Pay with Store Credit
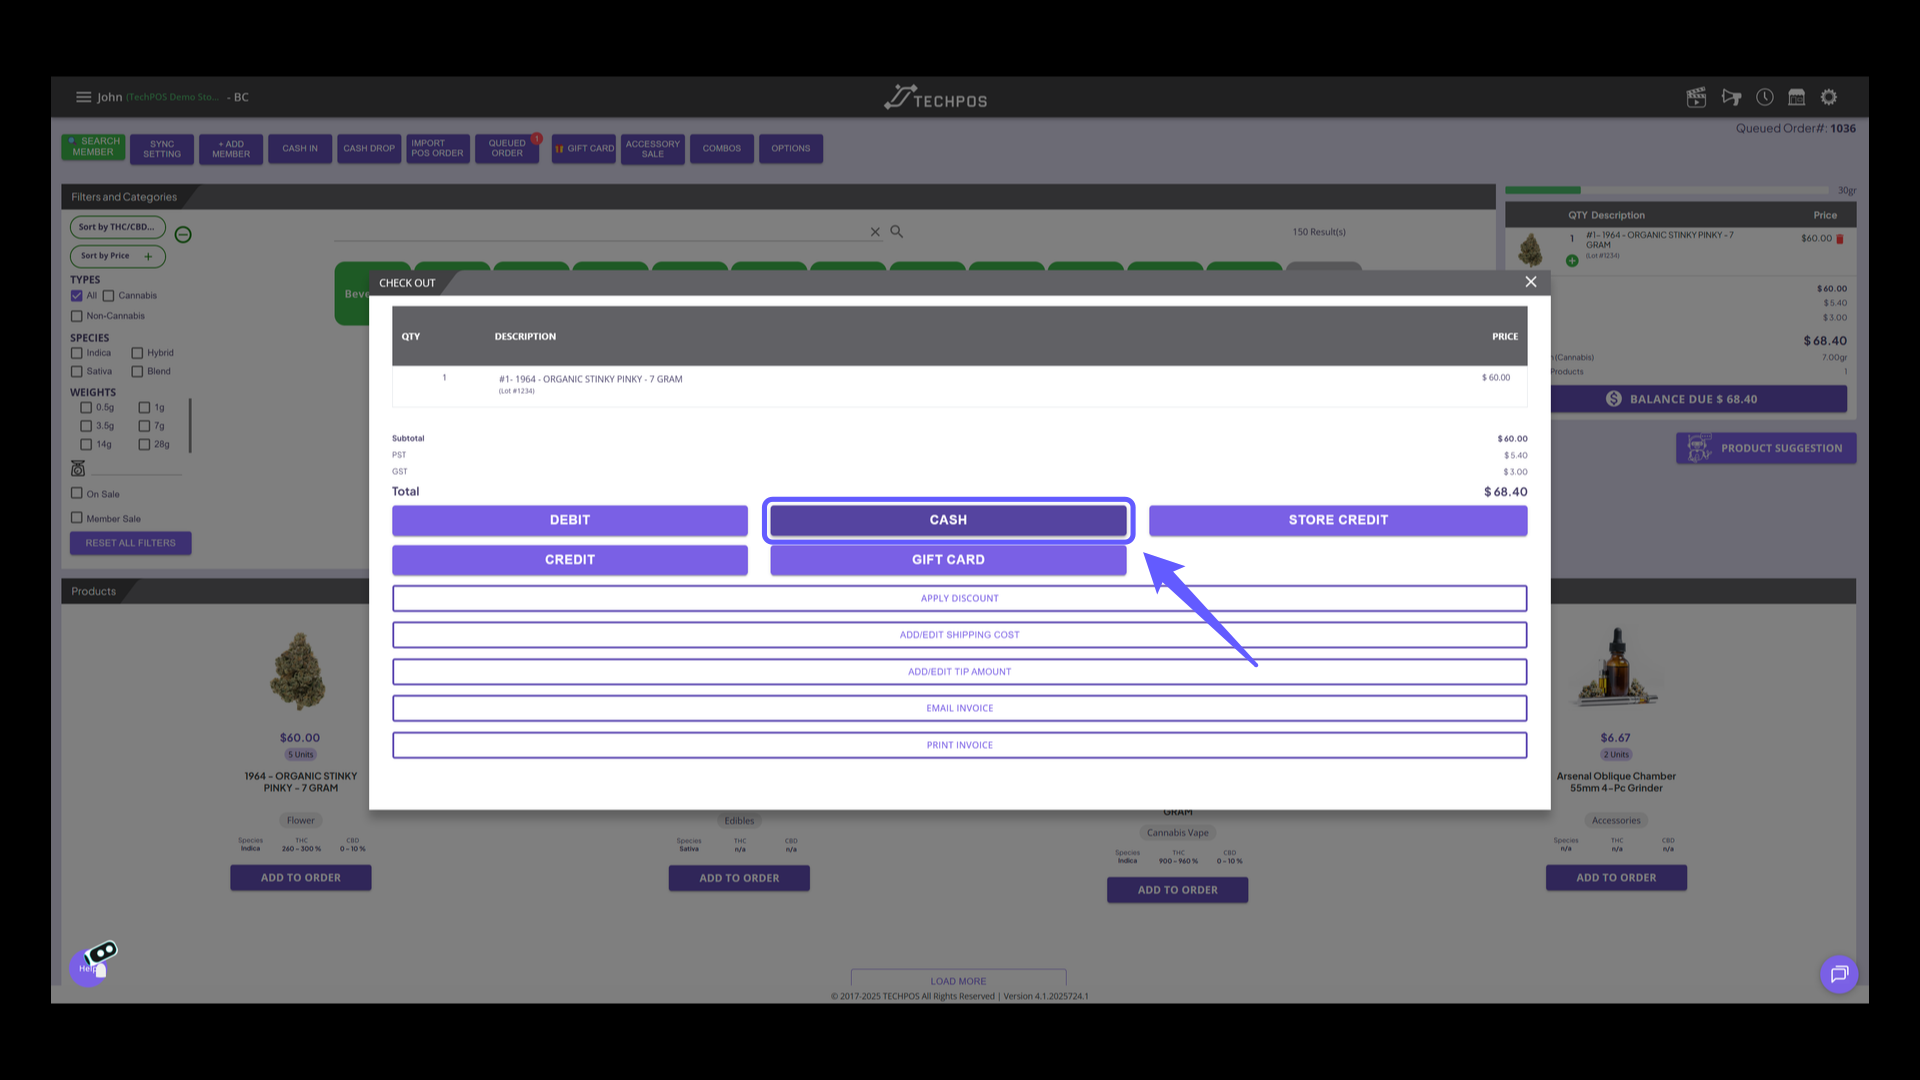1920x1080 pixels. (x=1338, y=520)
